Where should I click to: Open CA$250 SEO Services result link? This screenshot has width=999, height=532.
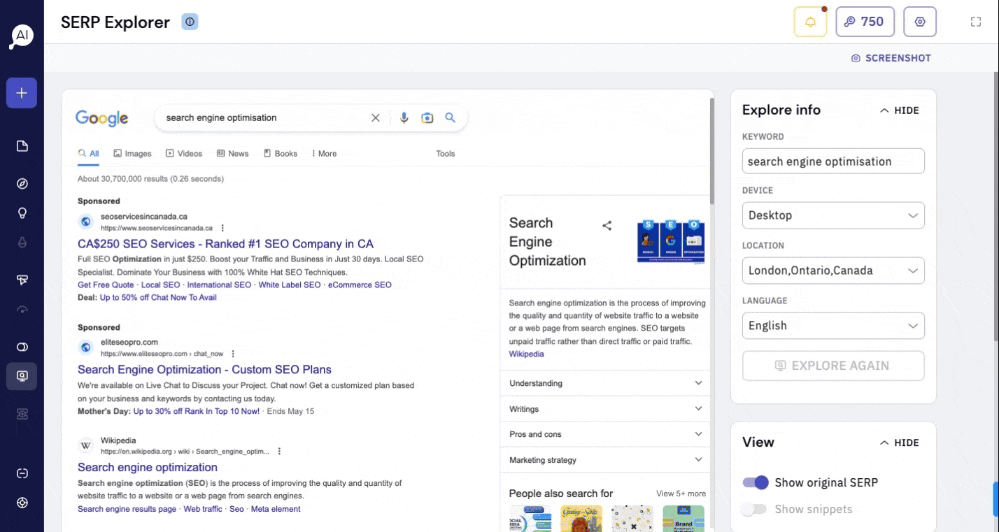click(x=226, y=244)
